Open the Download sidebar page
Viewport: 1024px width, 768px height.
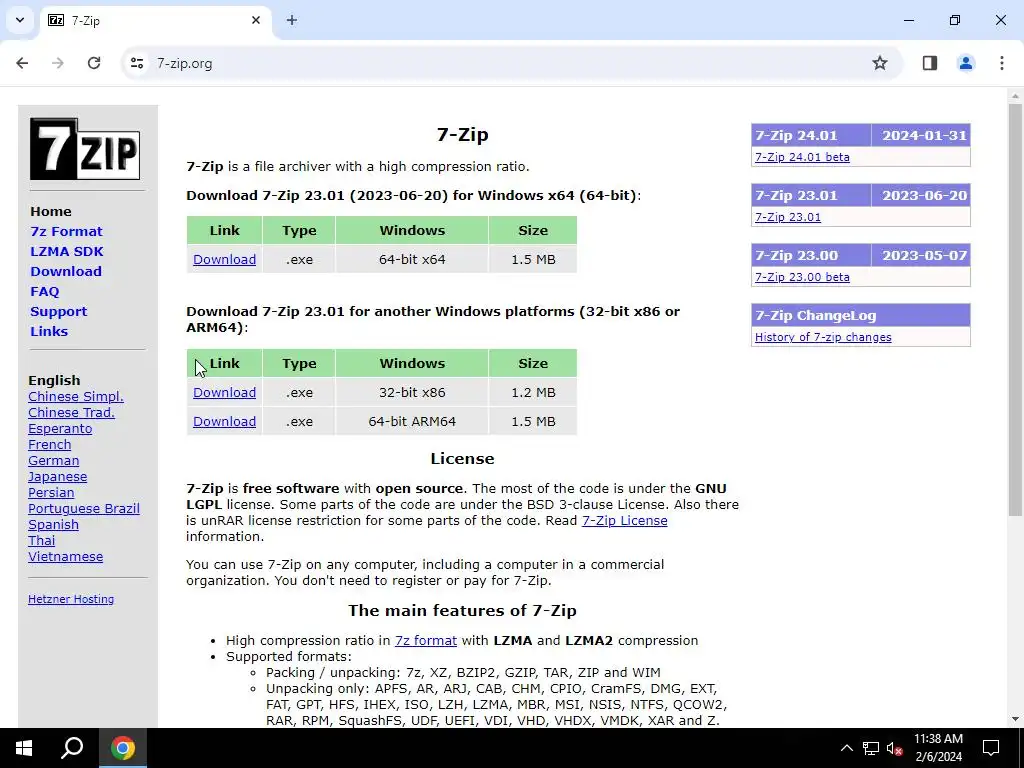tap(66, 272)
